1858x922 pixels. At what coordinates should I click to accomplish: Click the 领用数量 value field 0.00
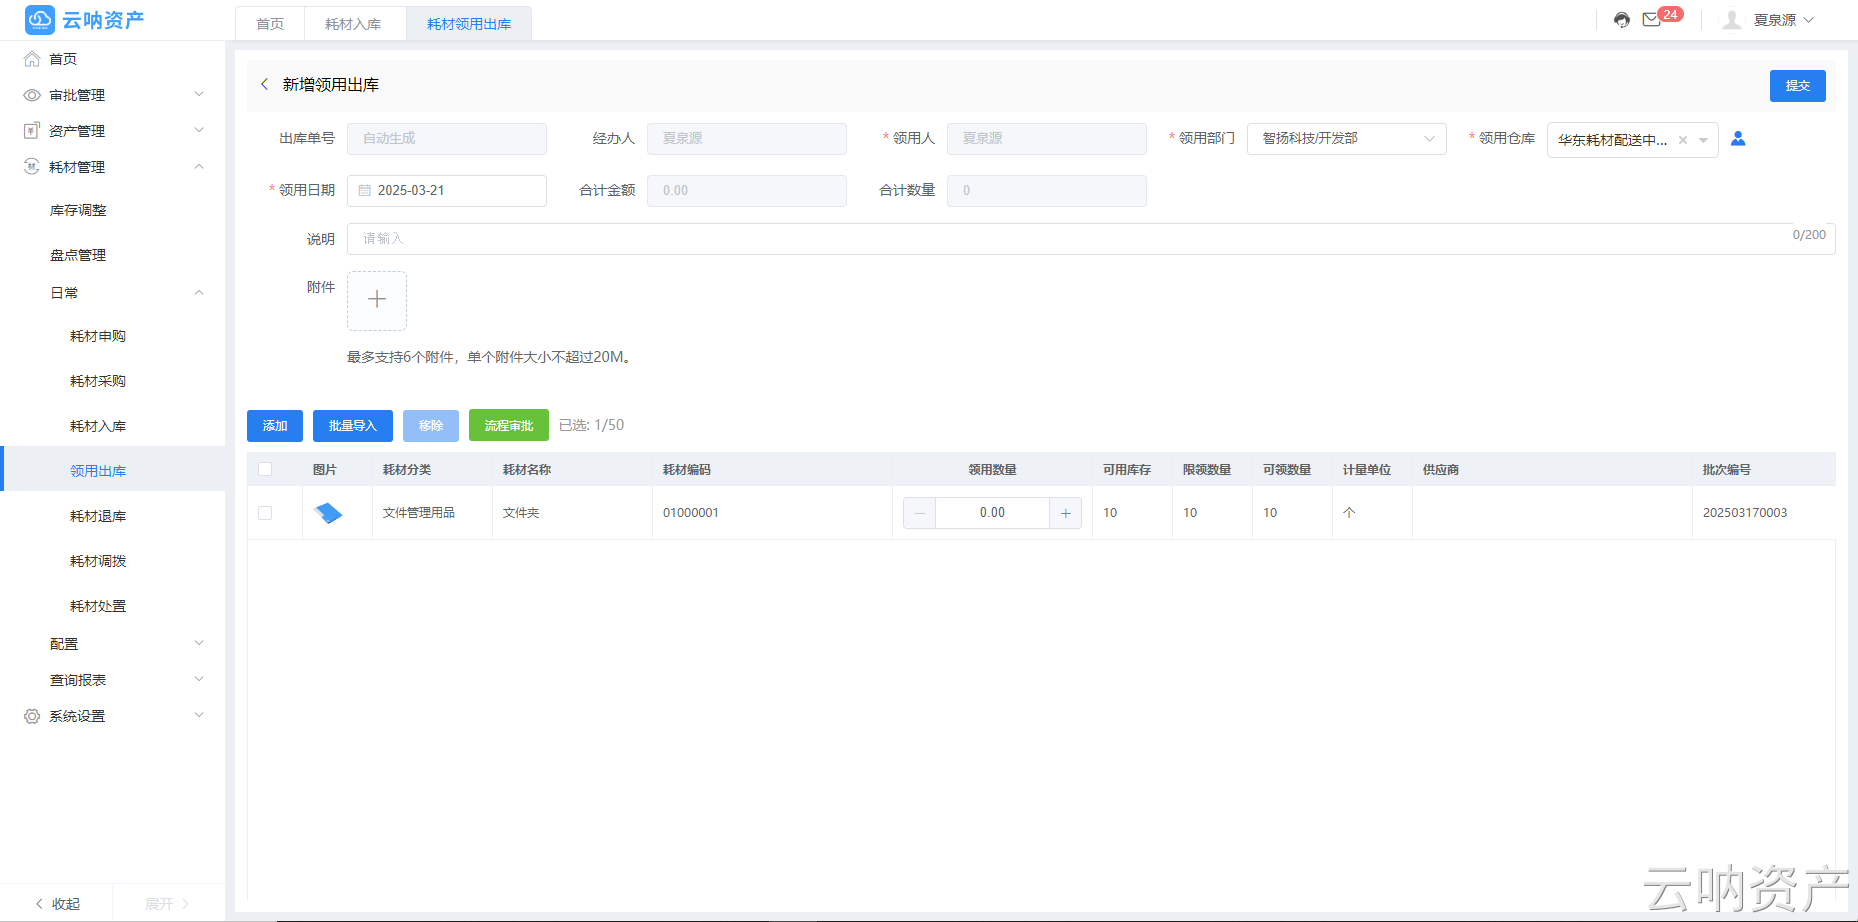pyautogui.click(x=992, y=513)
